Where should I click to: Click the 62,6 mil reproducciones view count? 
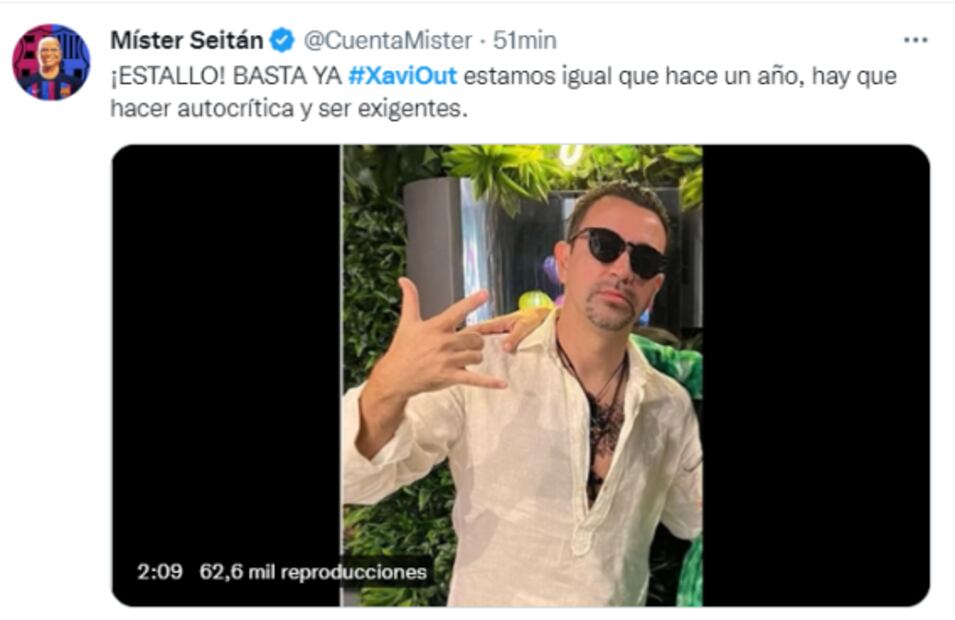pos(313,572)
